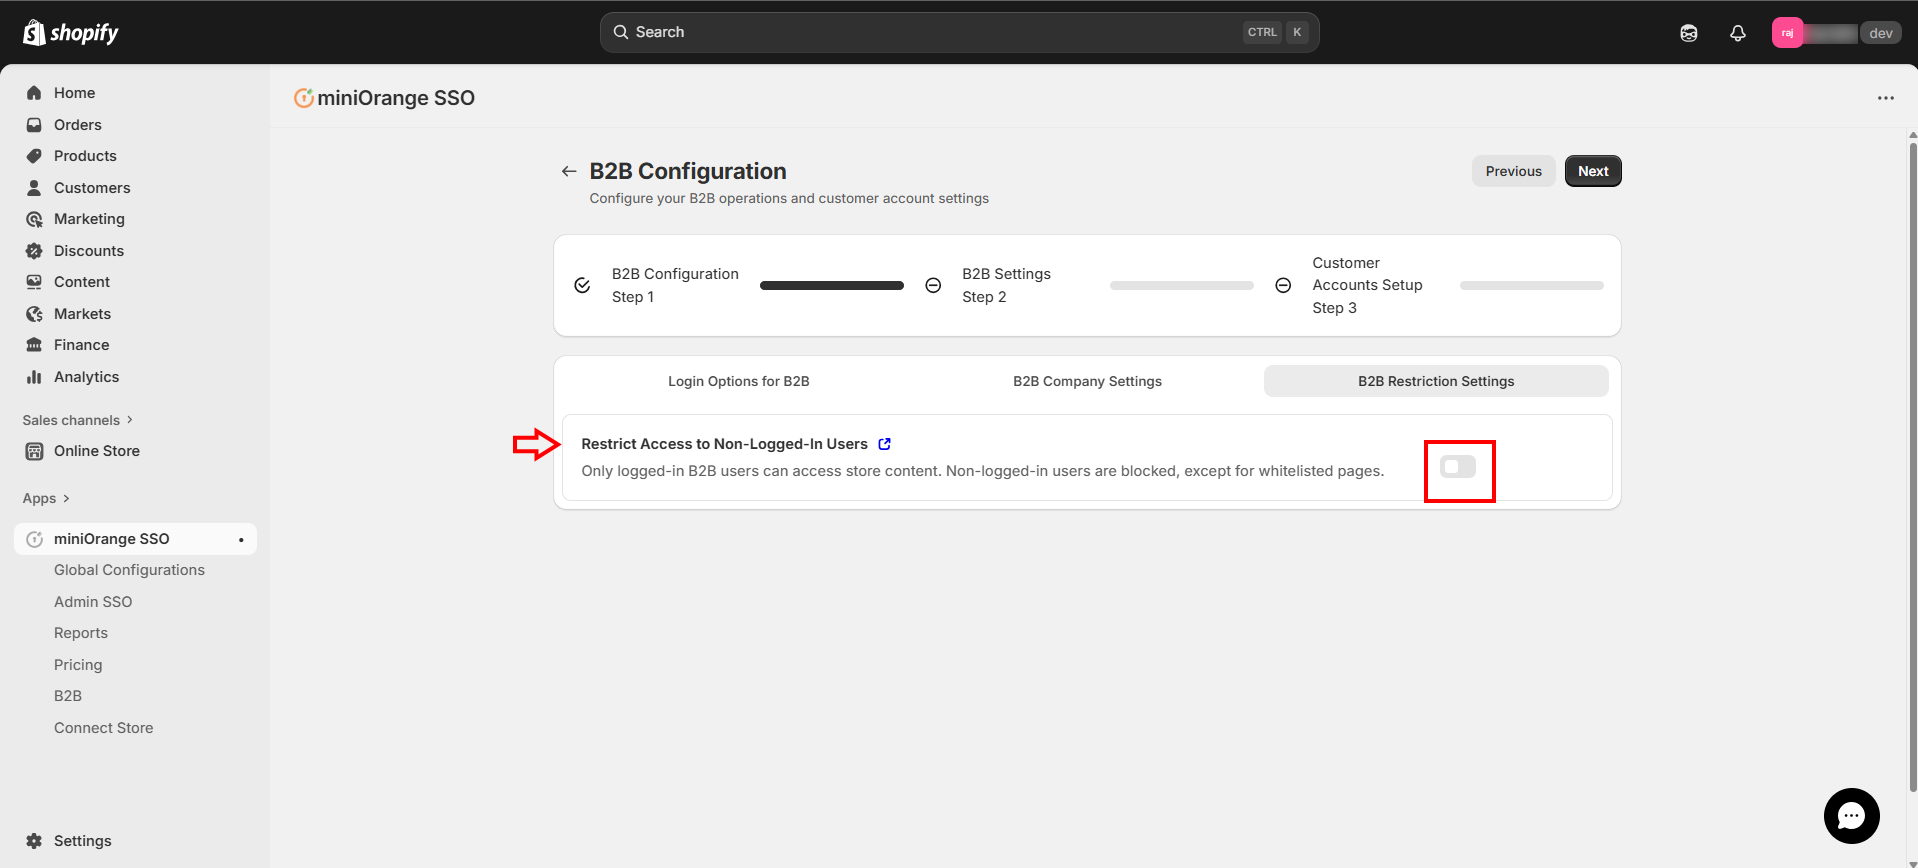
Task: Switch to B2B Company Settings tab
Action: point(1087,381)
